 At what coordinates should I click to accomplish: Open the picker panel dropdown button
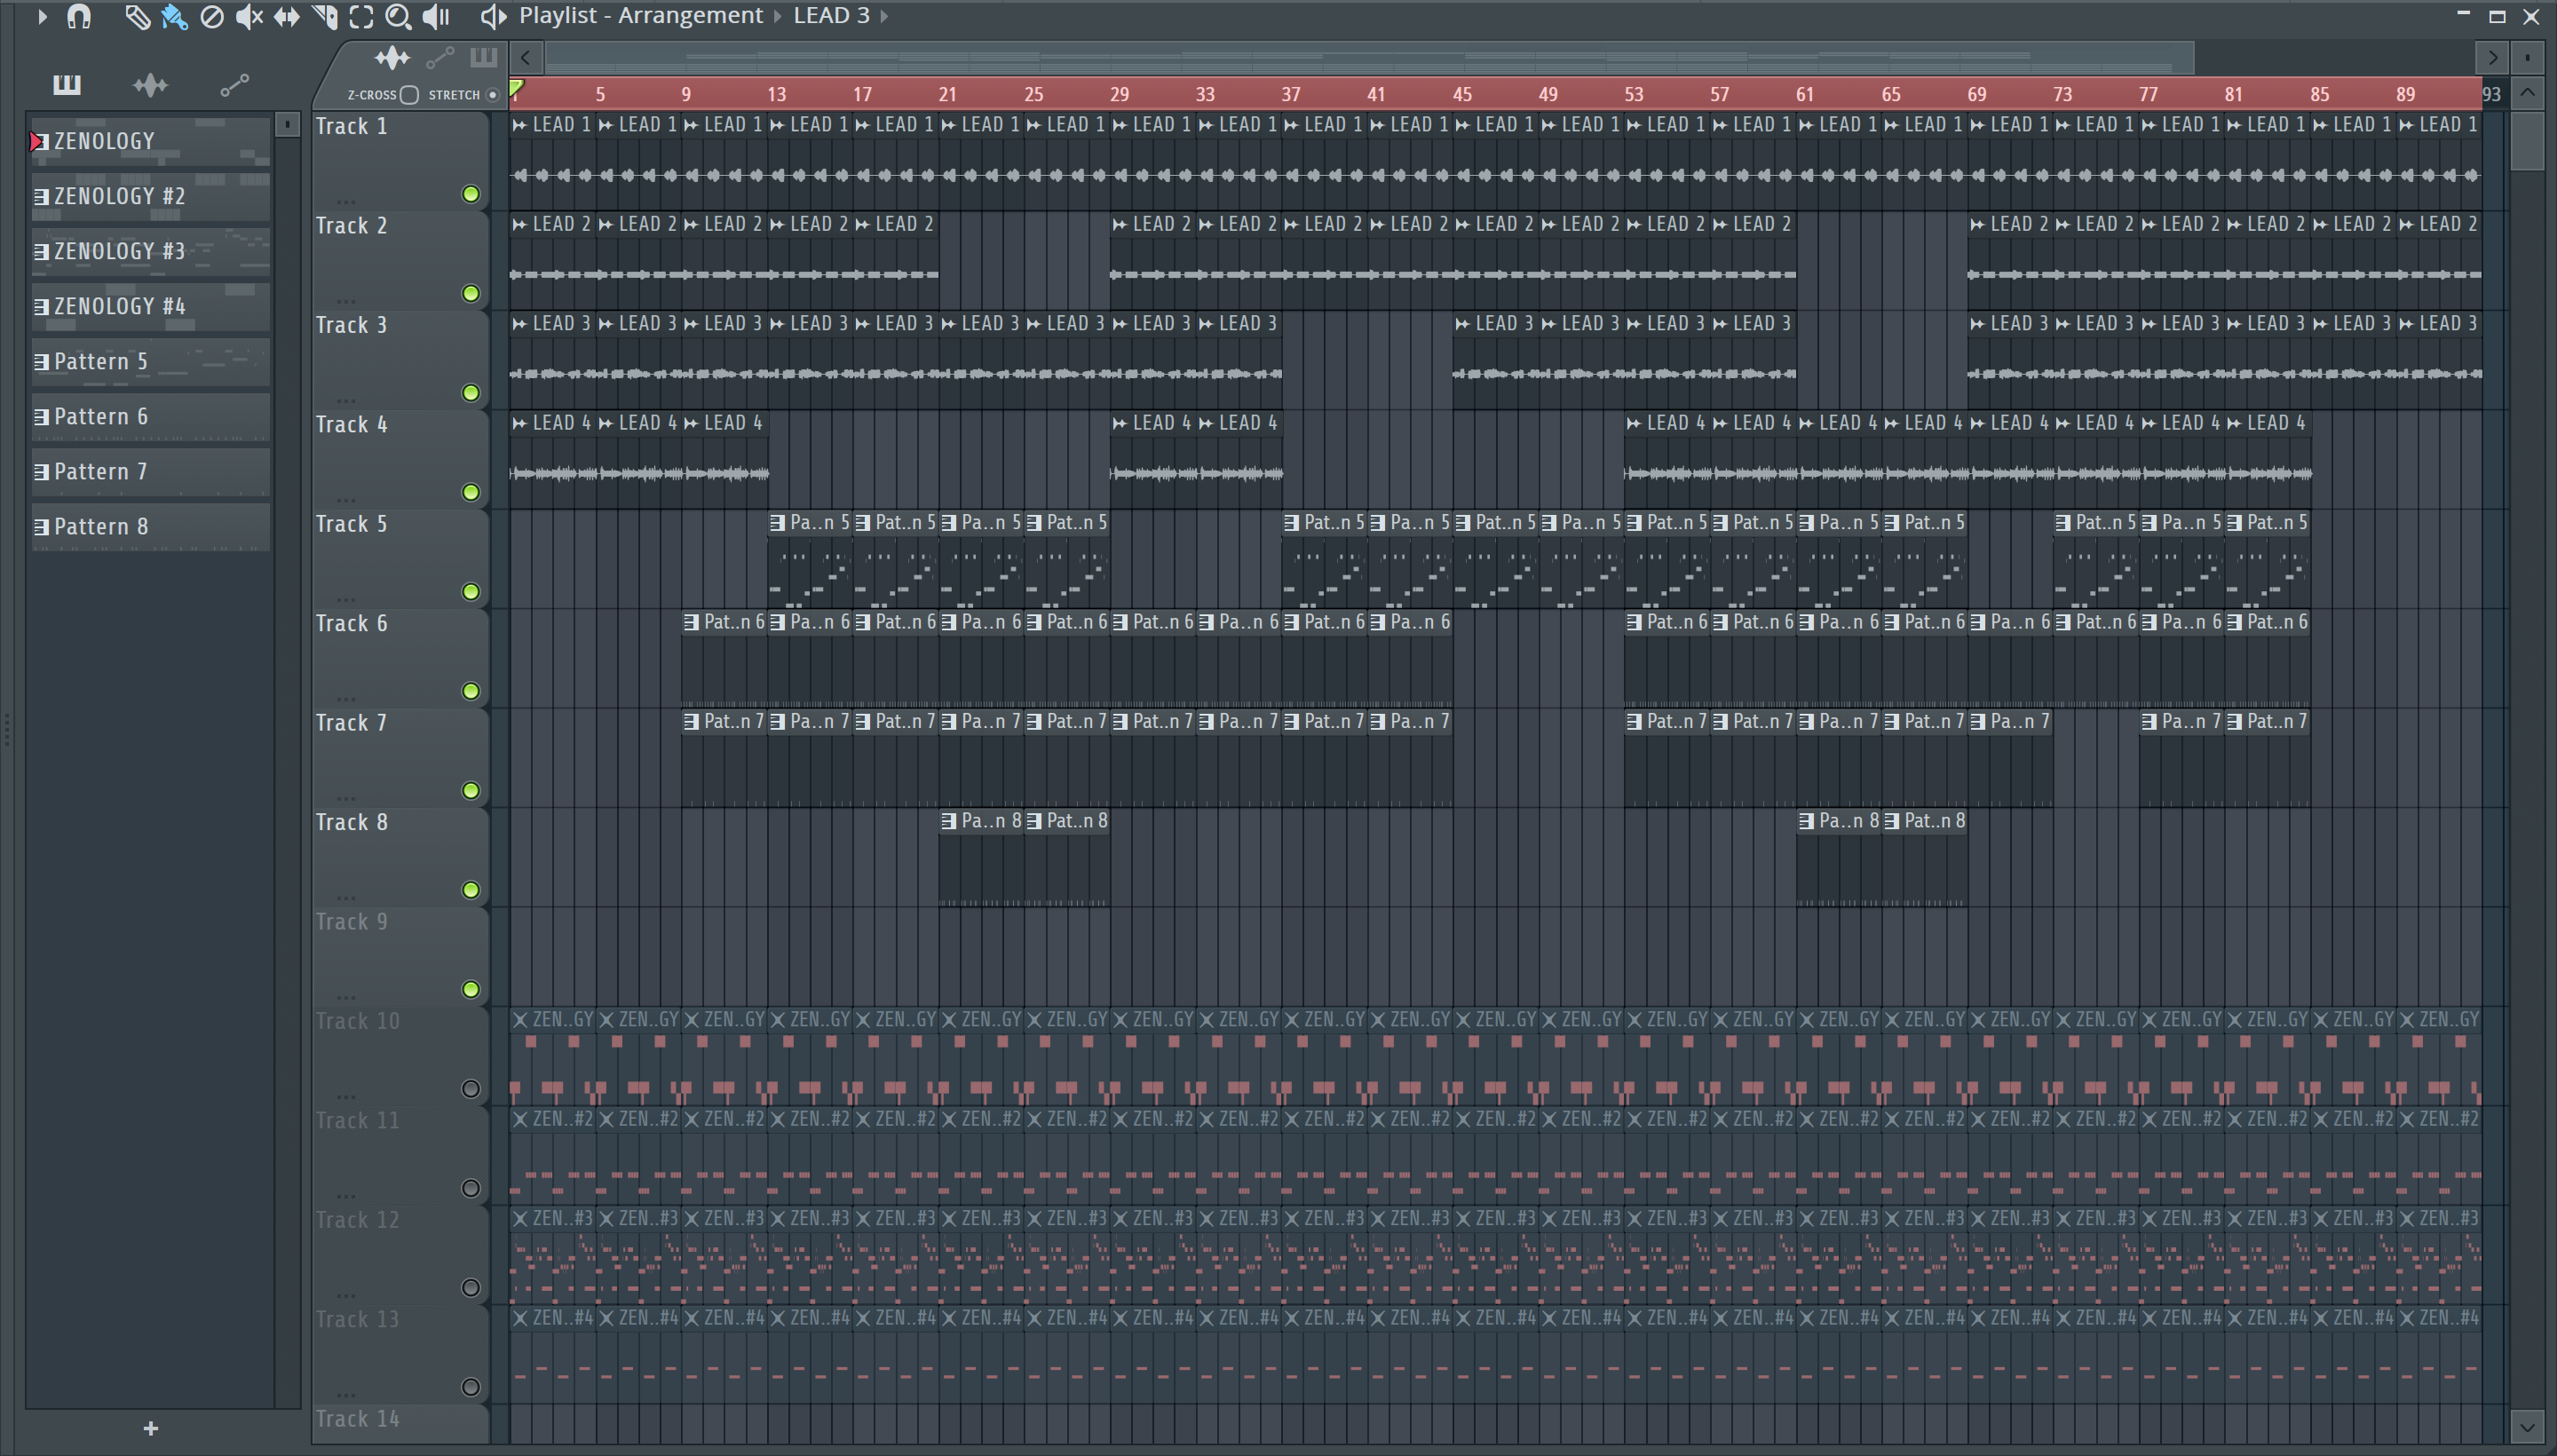[287, 124]
